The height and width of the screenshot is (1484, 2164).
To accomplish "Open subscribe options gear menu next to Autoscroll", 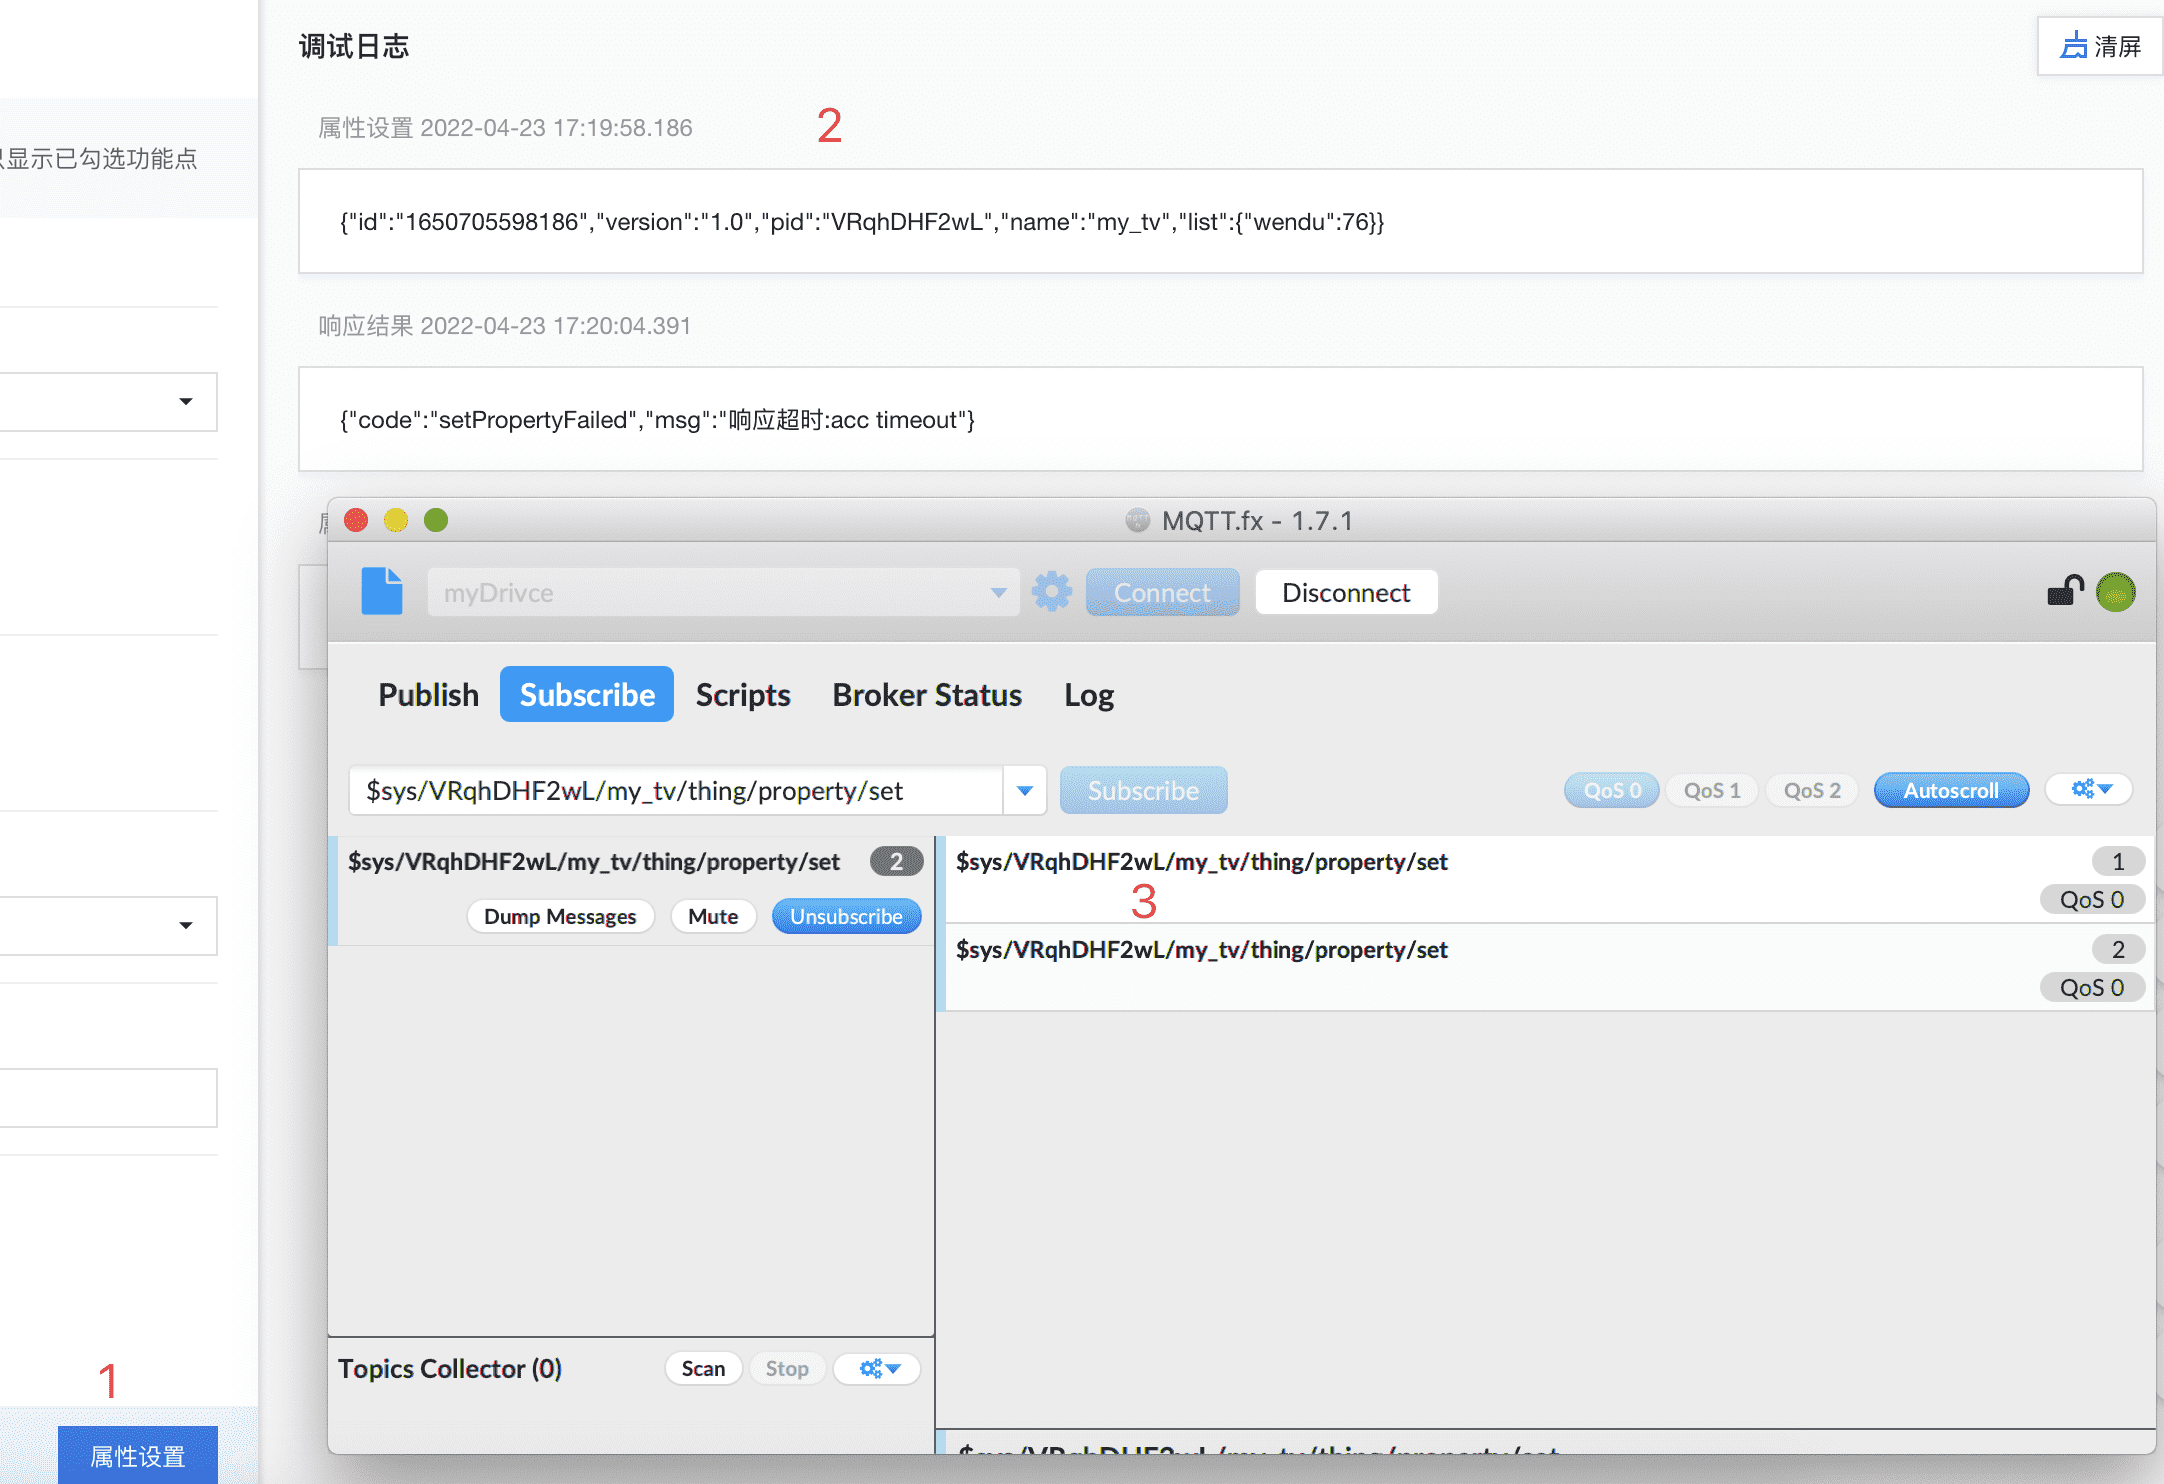I will point(2090,790).
